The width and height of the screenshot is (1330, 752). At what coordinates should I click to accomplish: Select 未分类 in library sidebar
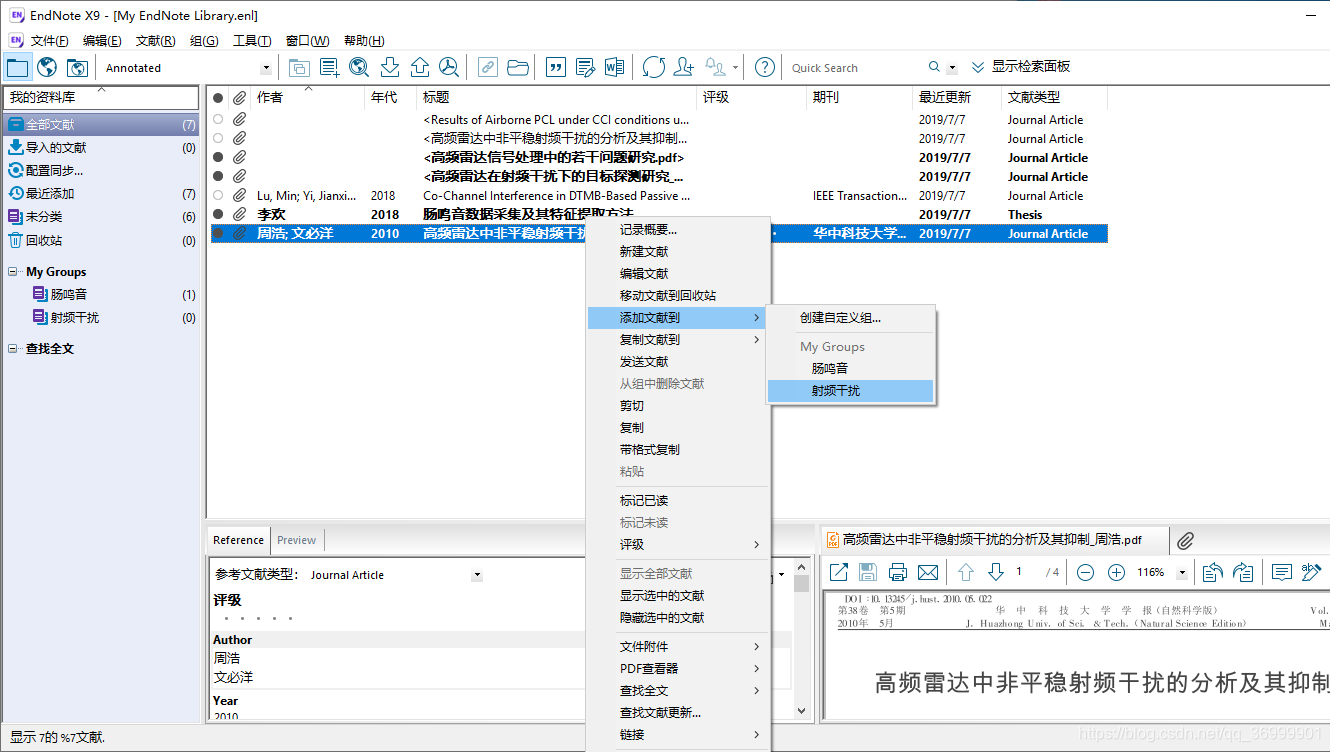pyautogui.click(x=101, y=217)
